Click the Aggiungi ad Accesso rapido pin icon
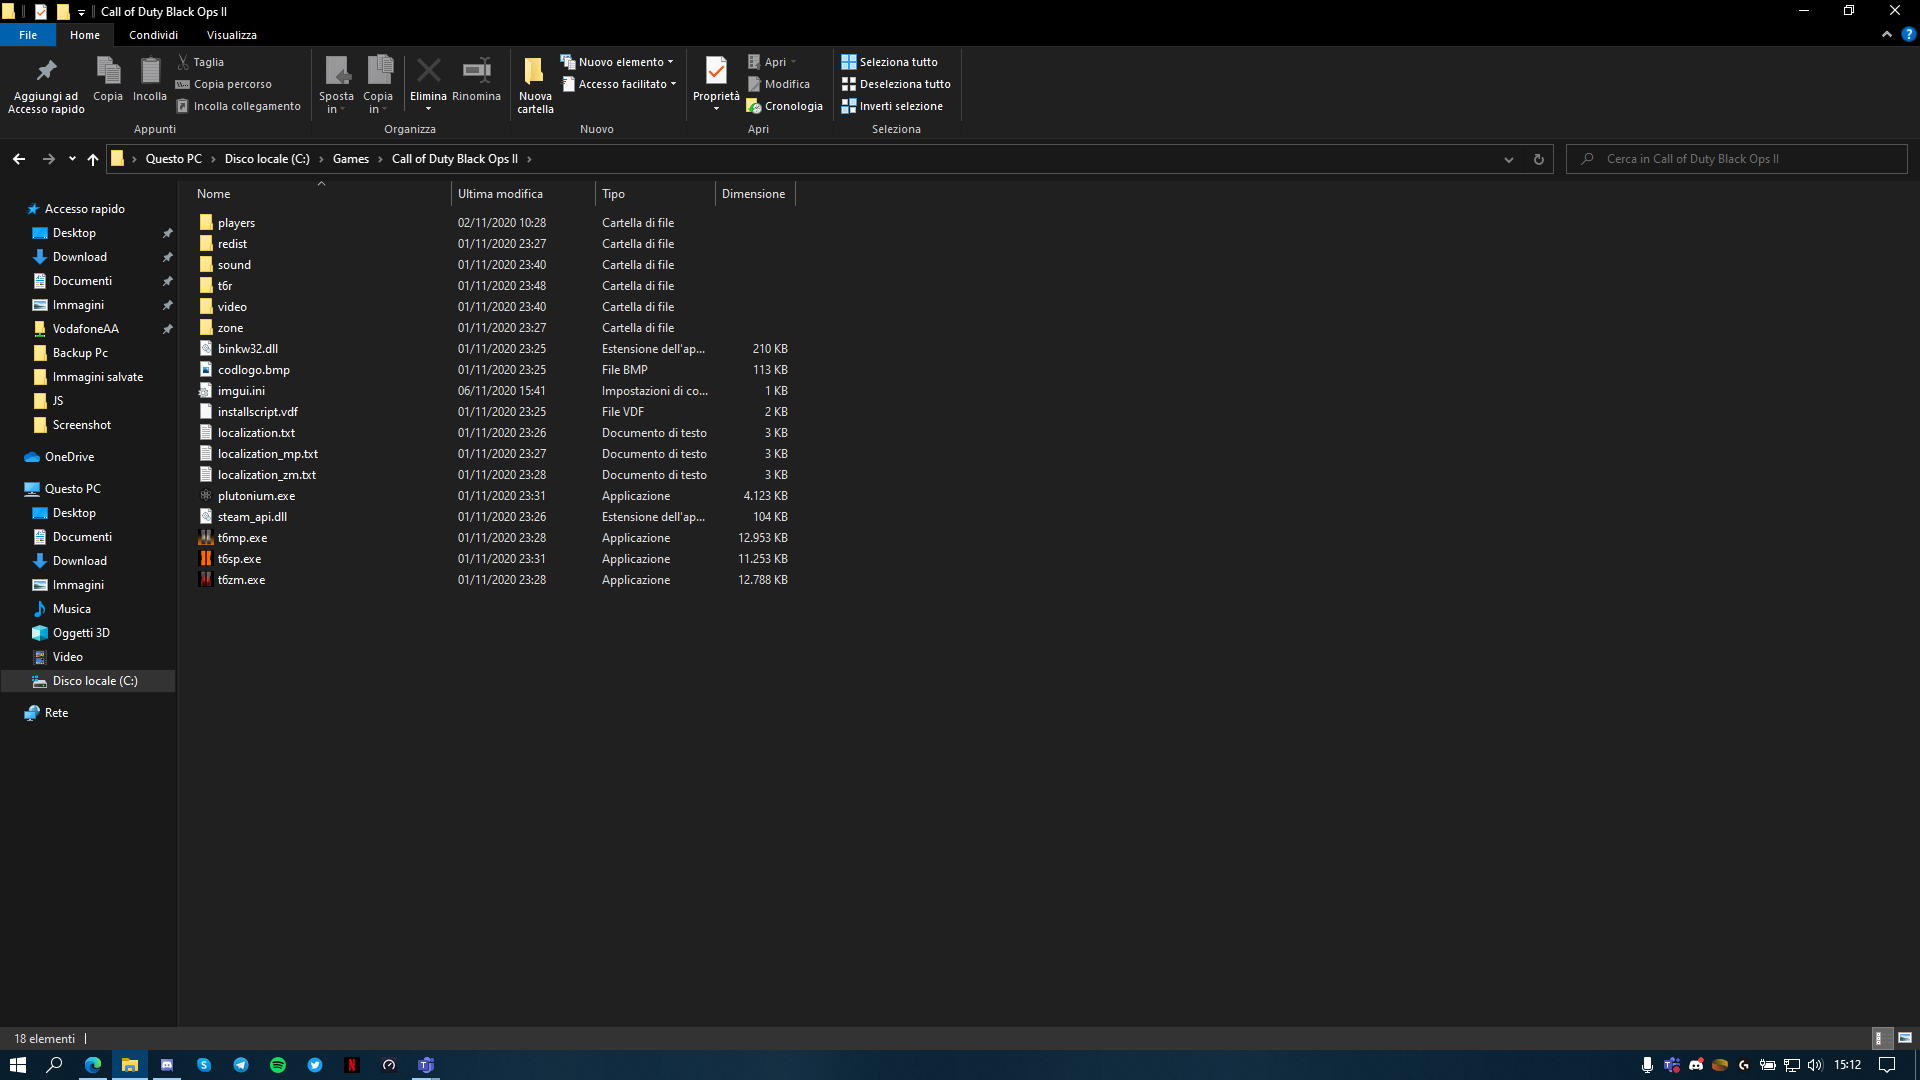 46,72
